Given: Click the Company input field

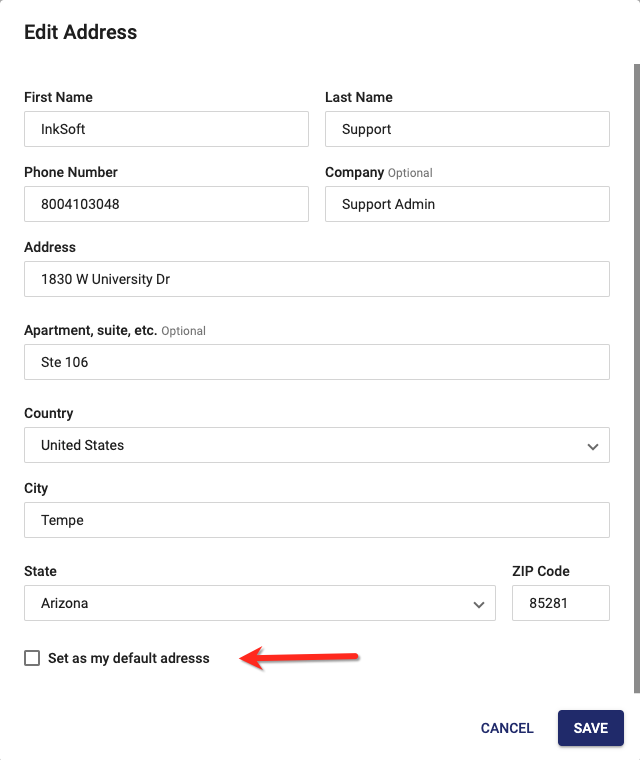Looking at the screenshot, I should click(467, 204).
